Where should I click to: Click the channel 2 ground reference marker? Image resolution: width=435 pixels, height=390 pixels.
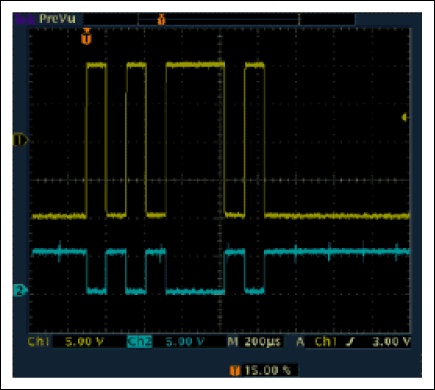point(20,290)
